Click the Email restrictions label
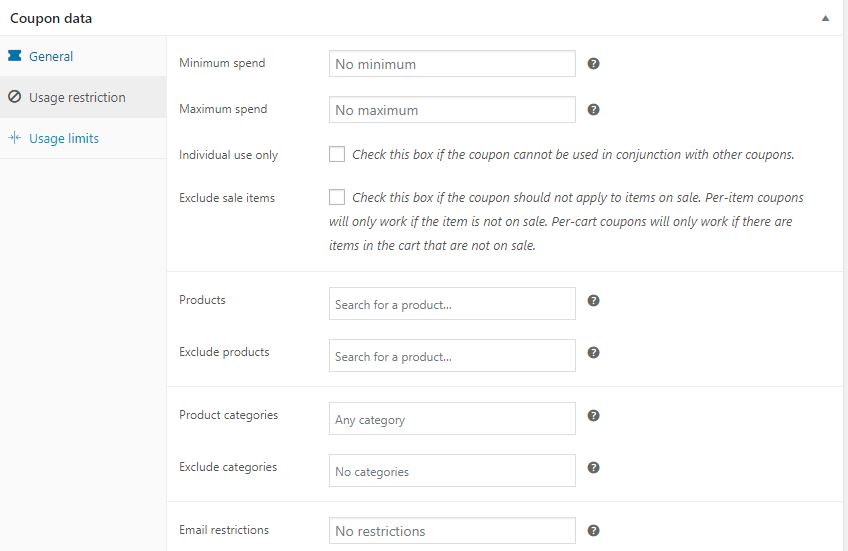The height and width of the screenshot is (551, 848). pos(224,530)
